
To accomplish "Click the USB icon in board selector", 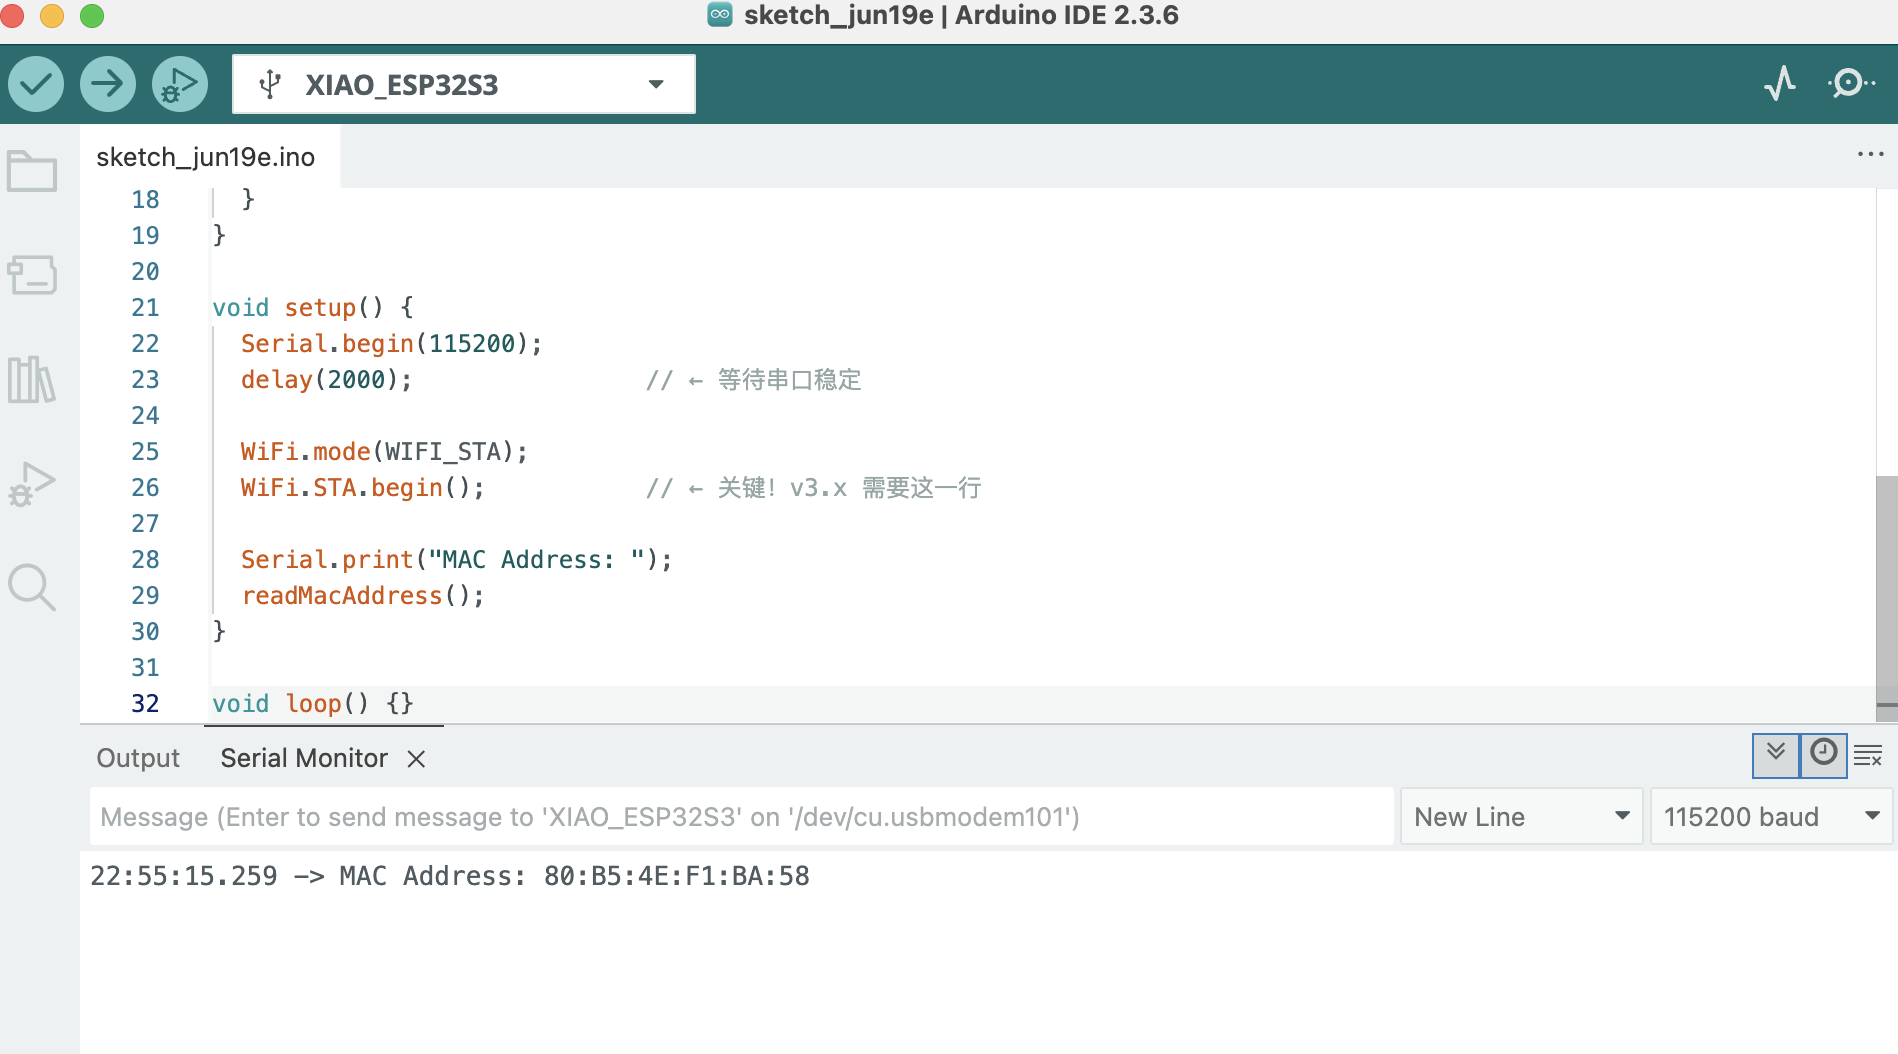I will pyautogui.click(x=270, y=84).
